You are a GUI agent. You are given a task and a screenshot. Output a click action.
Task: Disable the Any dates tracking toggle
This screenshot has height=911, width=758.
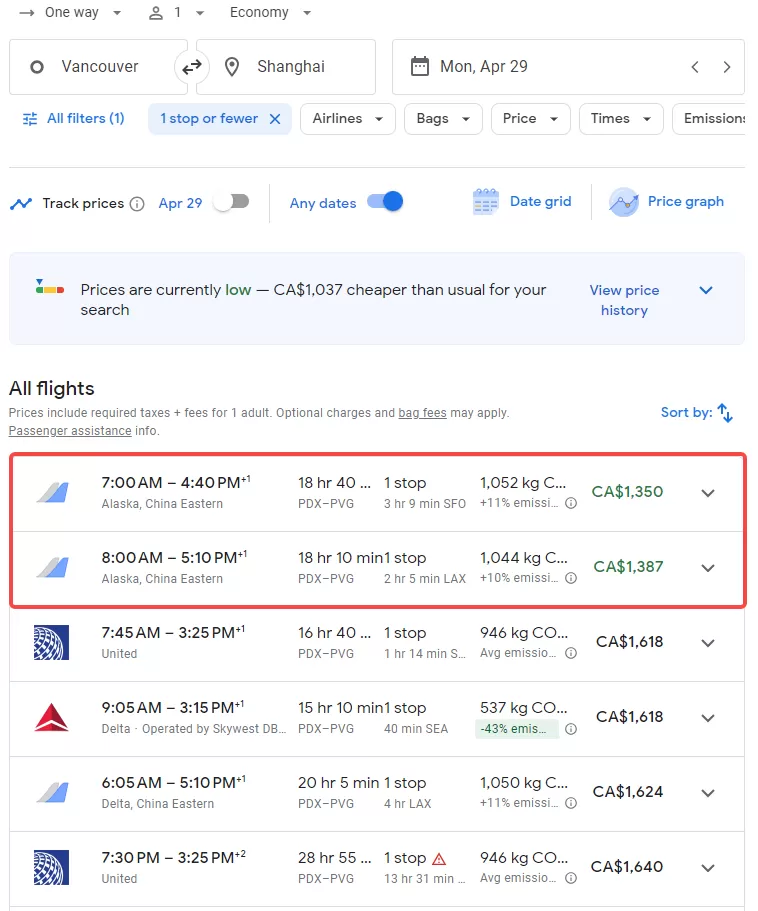pyautogui.click(x=386, y=202)
